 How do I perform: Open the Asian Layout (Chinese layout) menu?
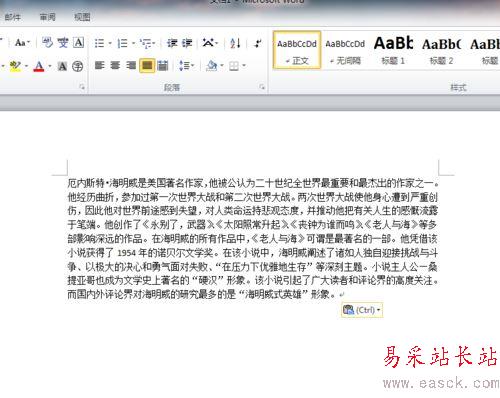click(x=210, y=43)
